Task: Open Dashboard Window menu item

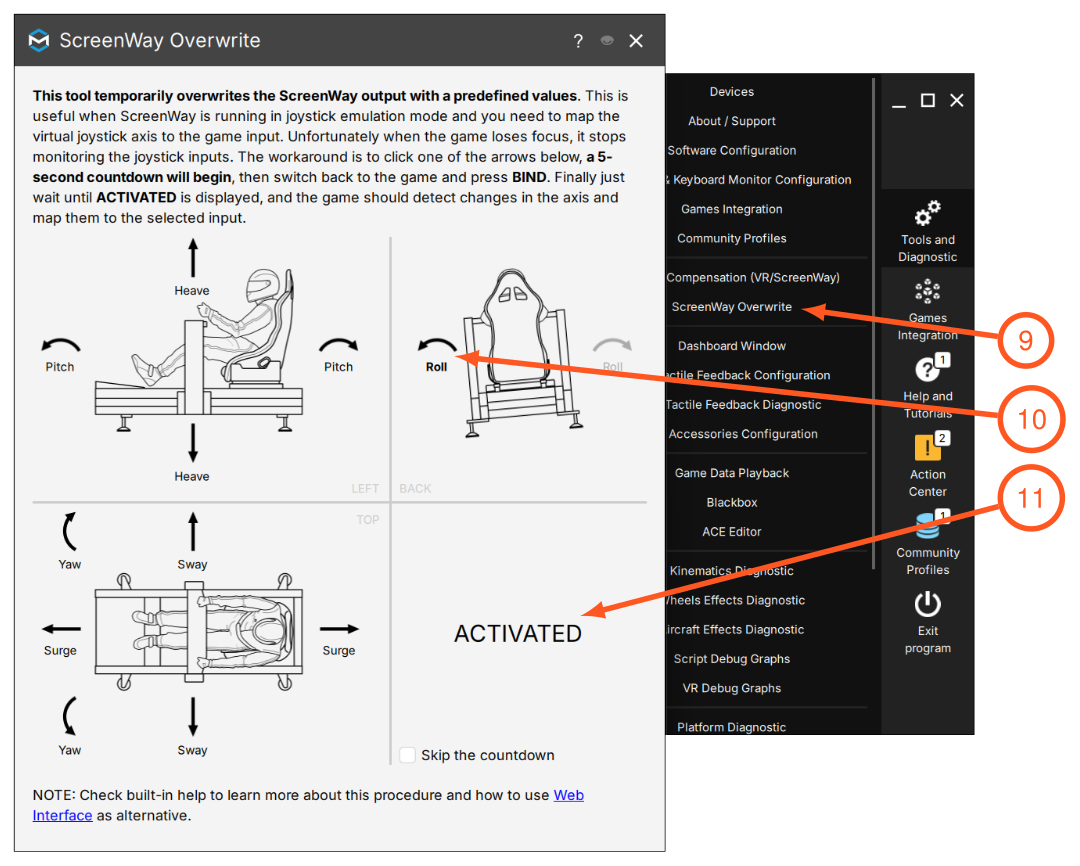Action: click(731, 346)
